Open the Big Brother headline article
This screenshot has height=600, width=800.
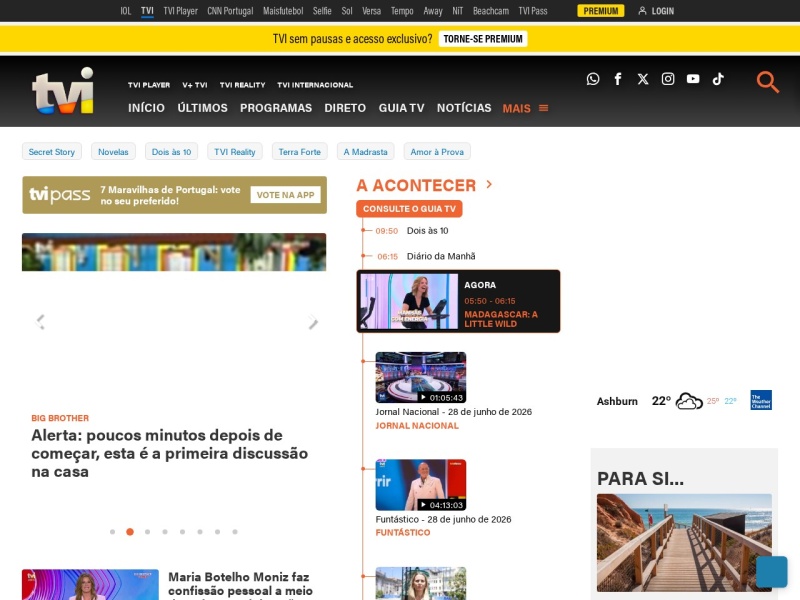click(x=170, y=453)
